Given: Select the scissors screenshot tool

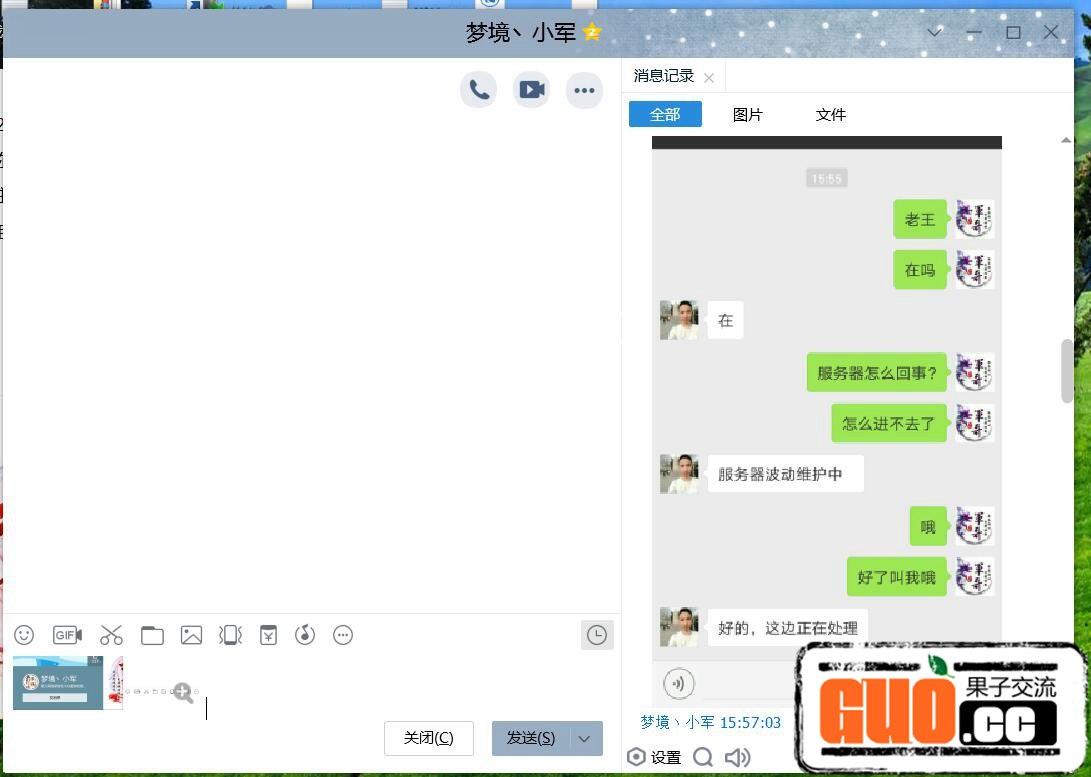Looking at the screenshot, I should coord(111,635).
